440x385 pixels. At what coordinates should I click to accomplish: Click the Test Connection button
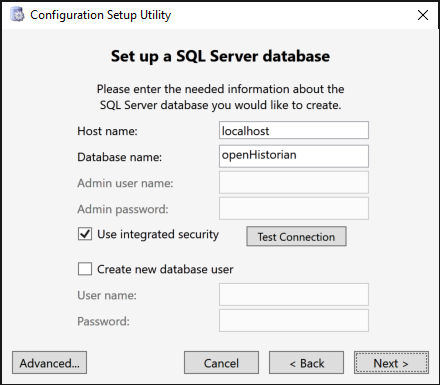pyautogui.click(x=296, y=237)
